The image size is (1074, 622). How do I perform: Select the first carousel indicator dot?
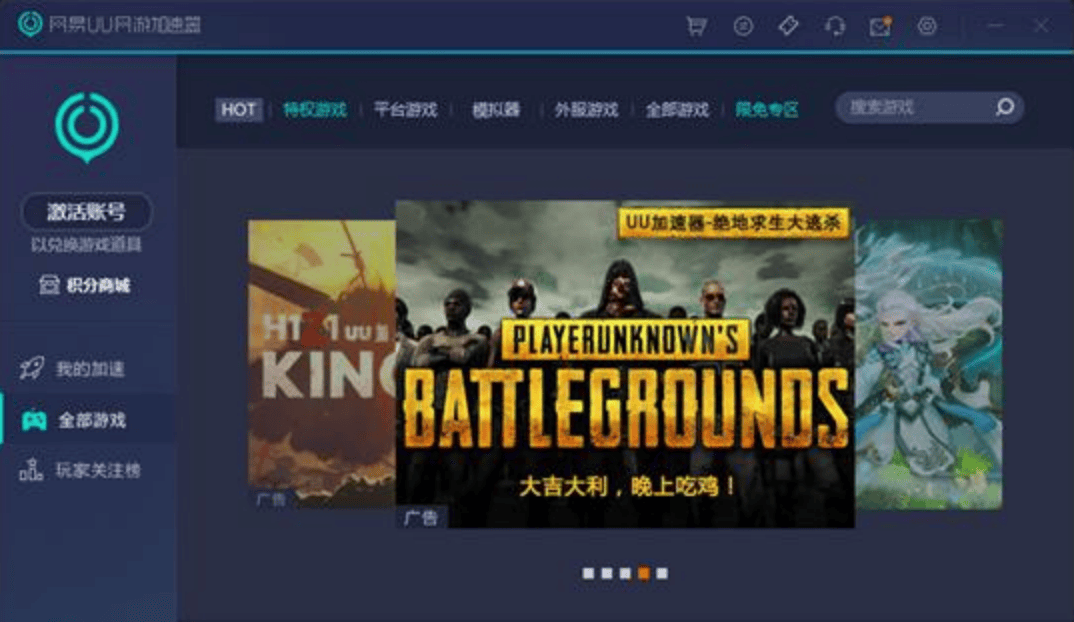(x=588, y=573)
